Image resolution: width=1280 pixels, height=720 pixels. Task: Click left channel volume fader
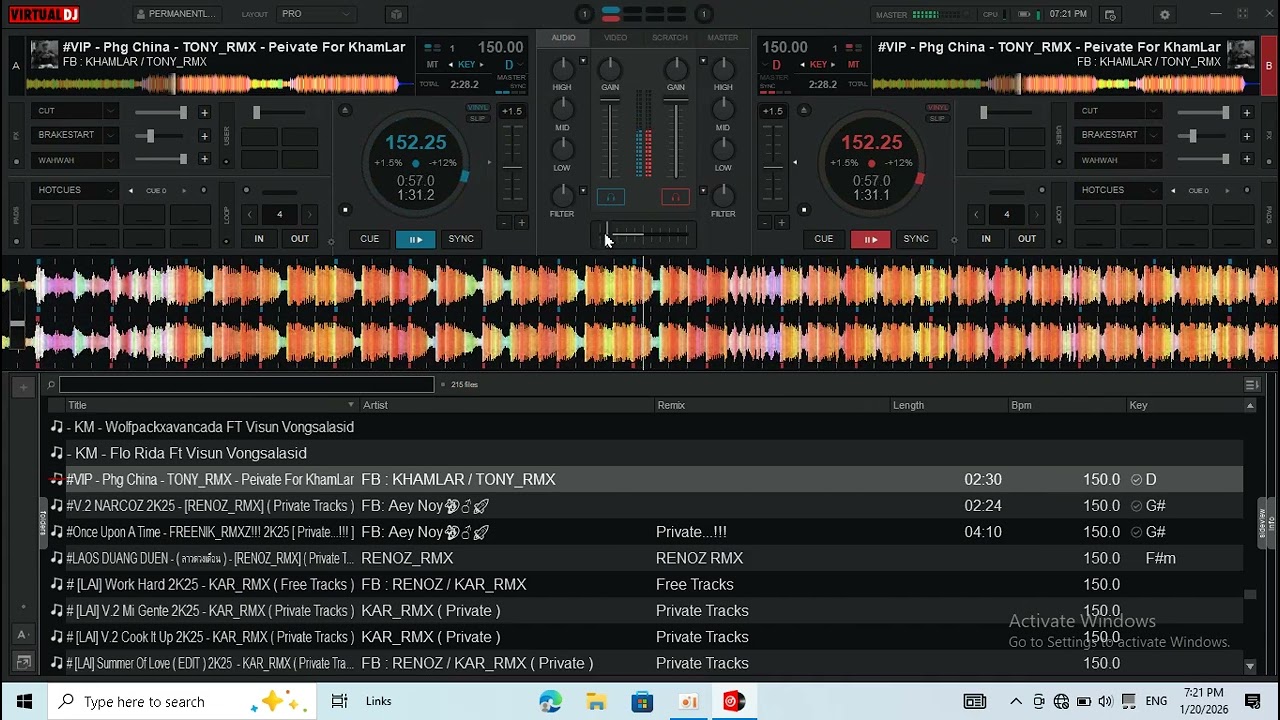611,138
